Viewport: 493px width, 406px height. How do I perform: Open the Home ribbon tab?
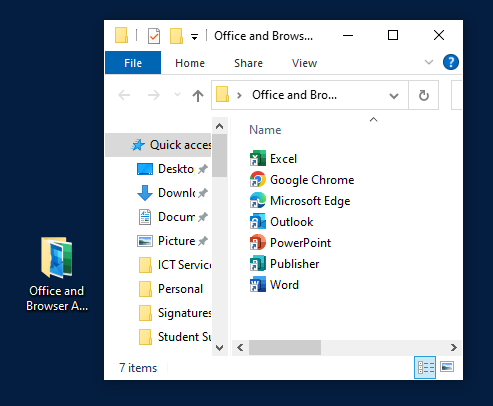(190, 63)
